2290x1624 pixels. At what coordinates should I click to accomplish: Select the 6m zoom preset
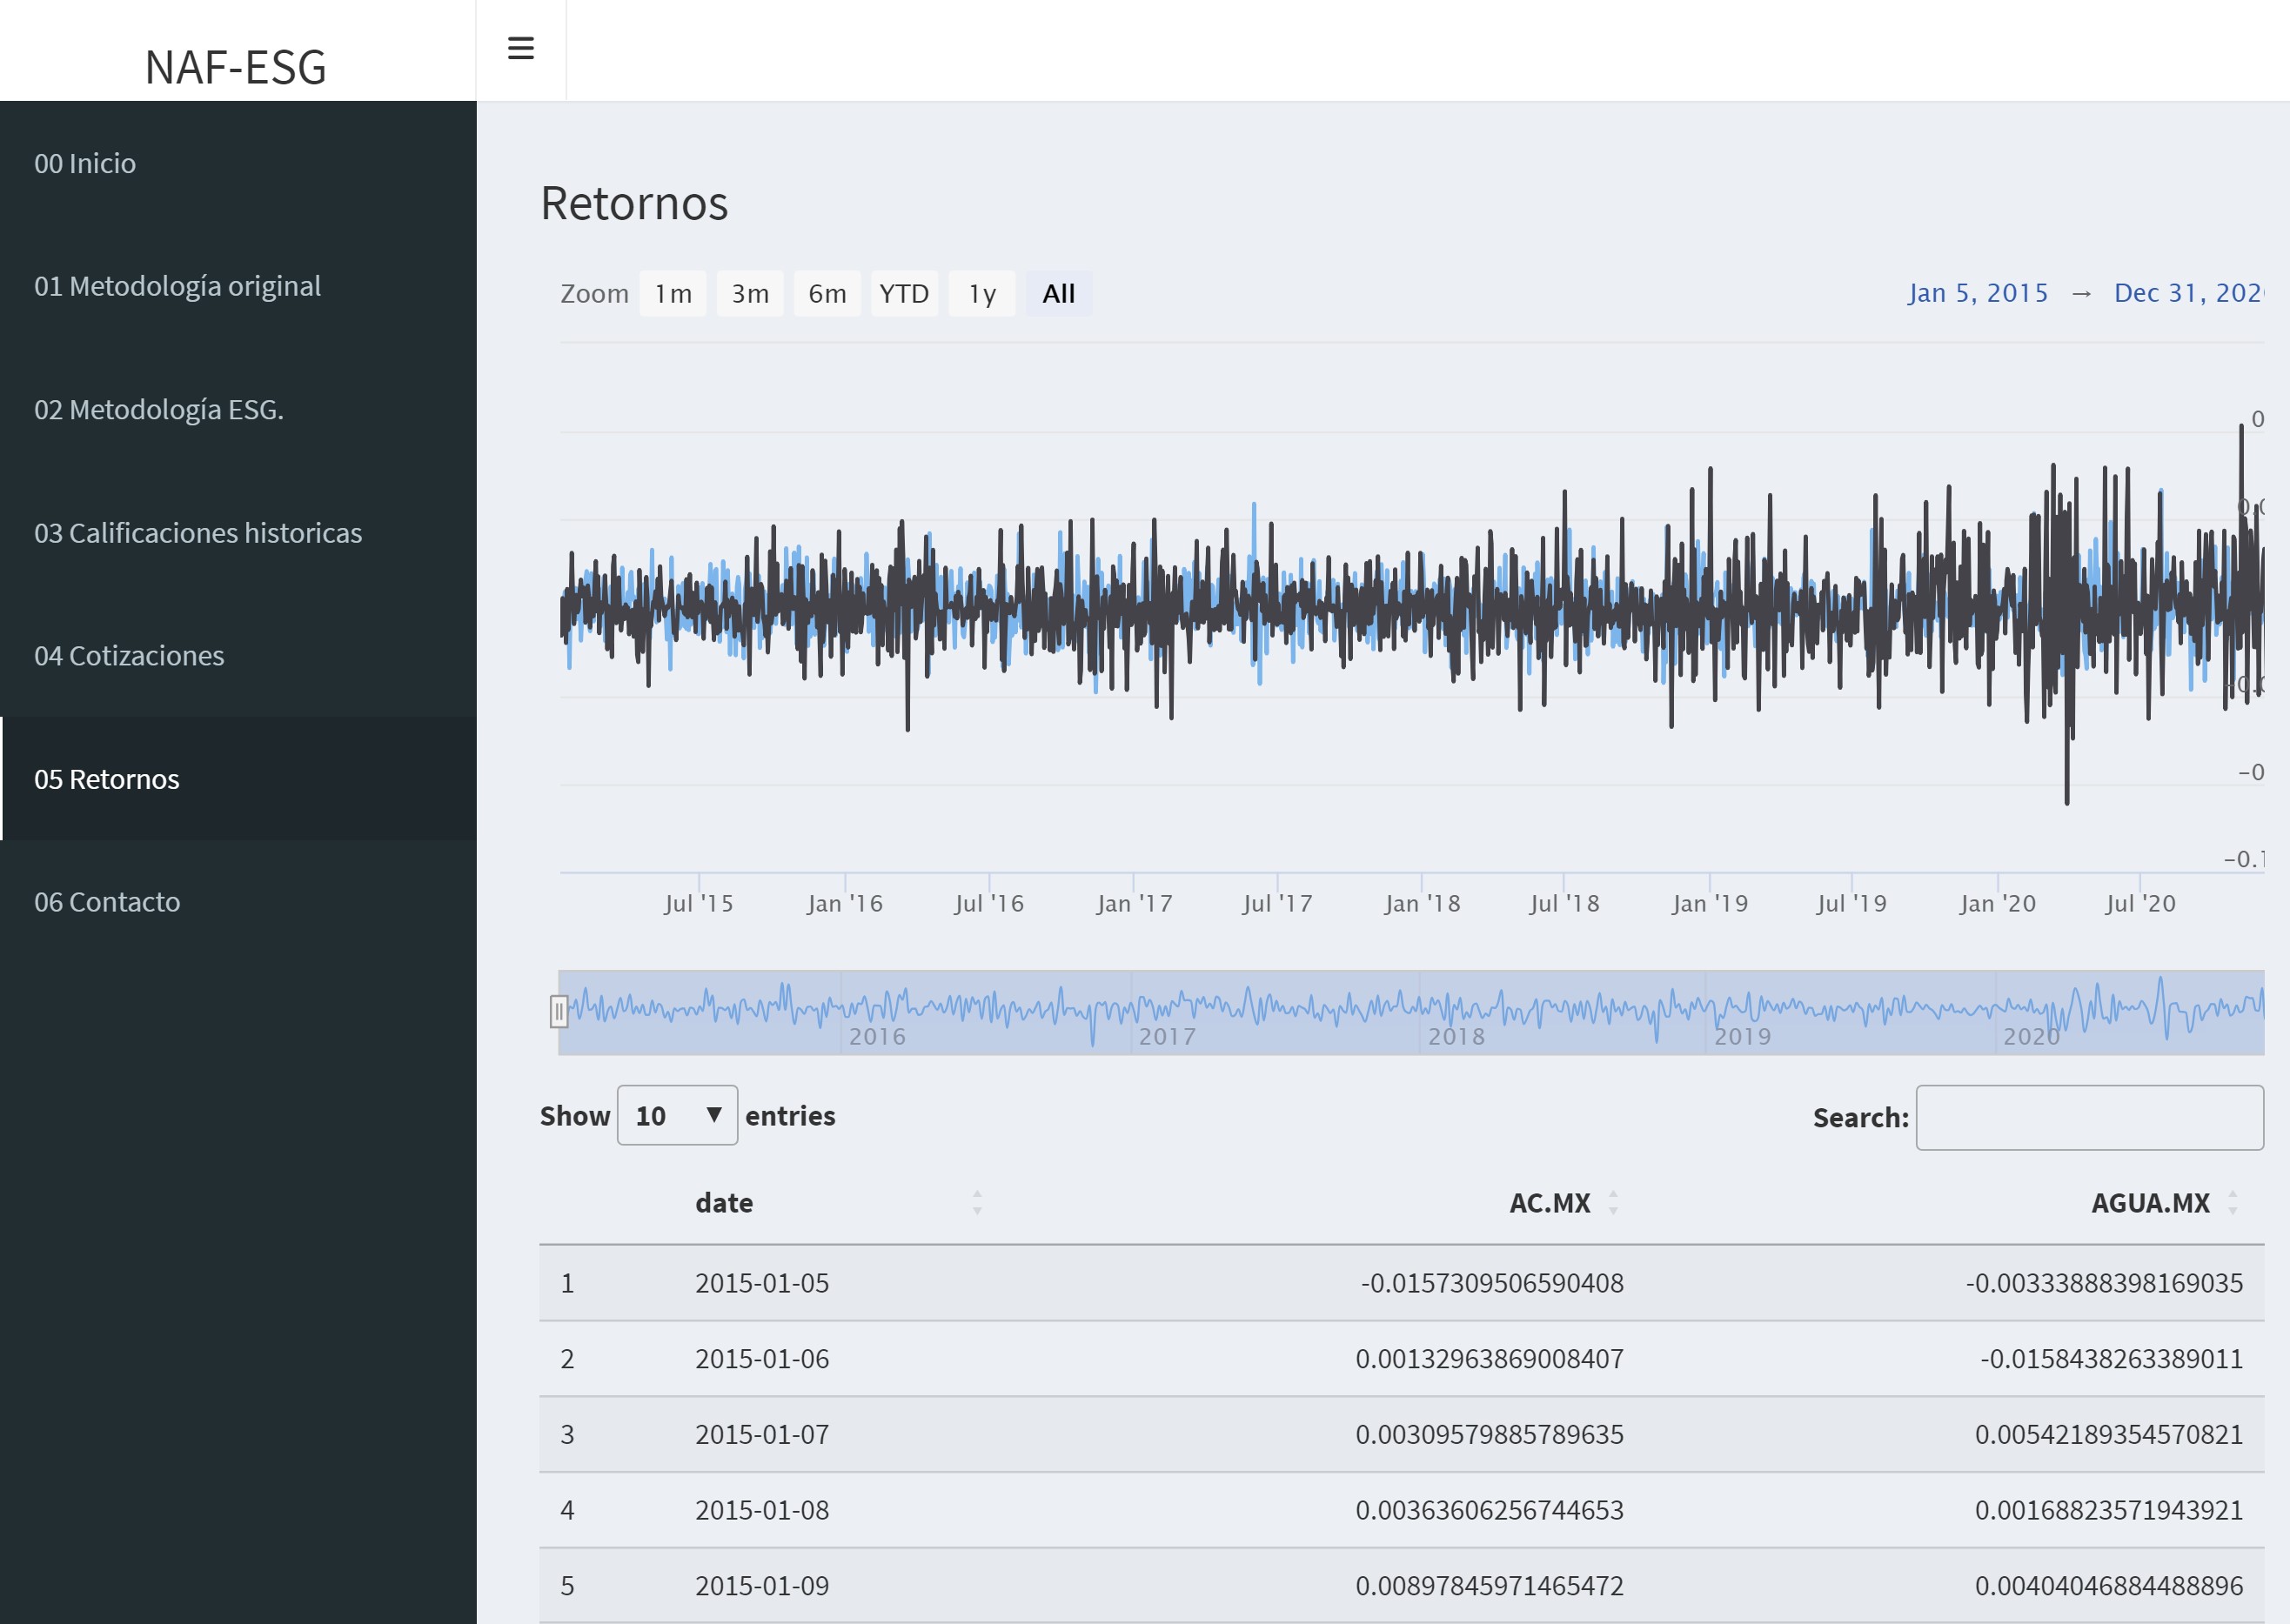(x=827, y=293)
